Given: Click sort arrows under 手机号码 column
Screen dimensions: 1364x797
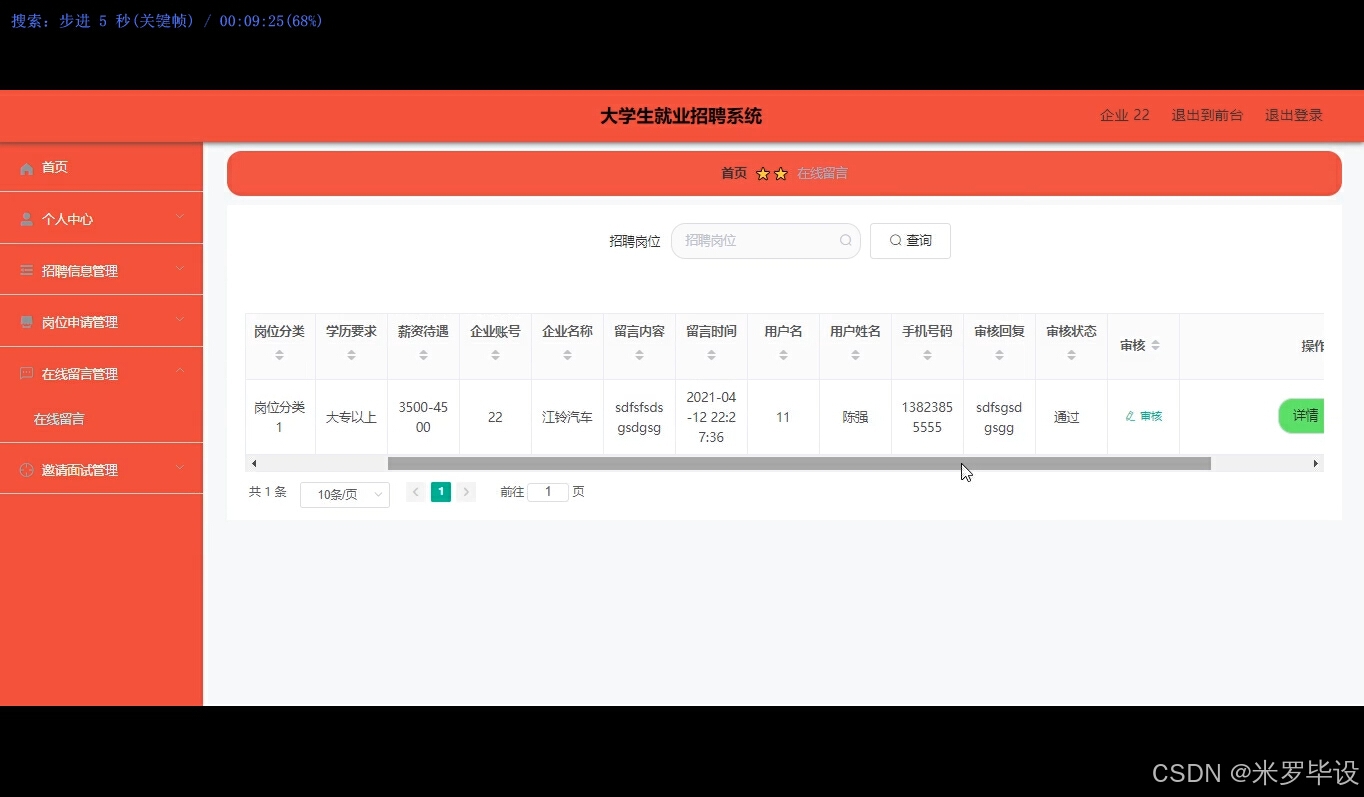Looking at the screenshot, I should point(927,355).
